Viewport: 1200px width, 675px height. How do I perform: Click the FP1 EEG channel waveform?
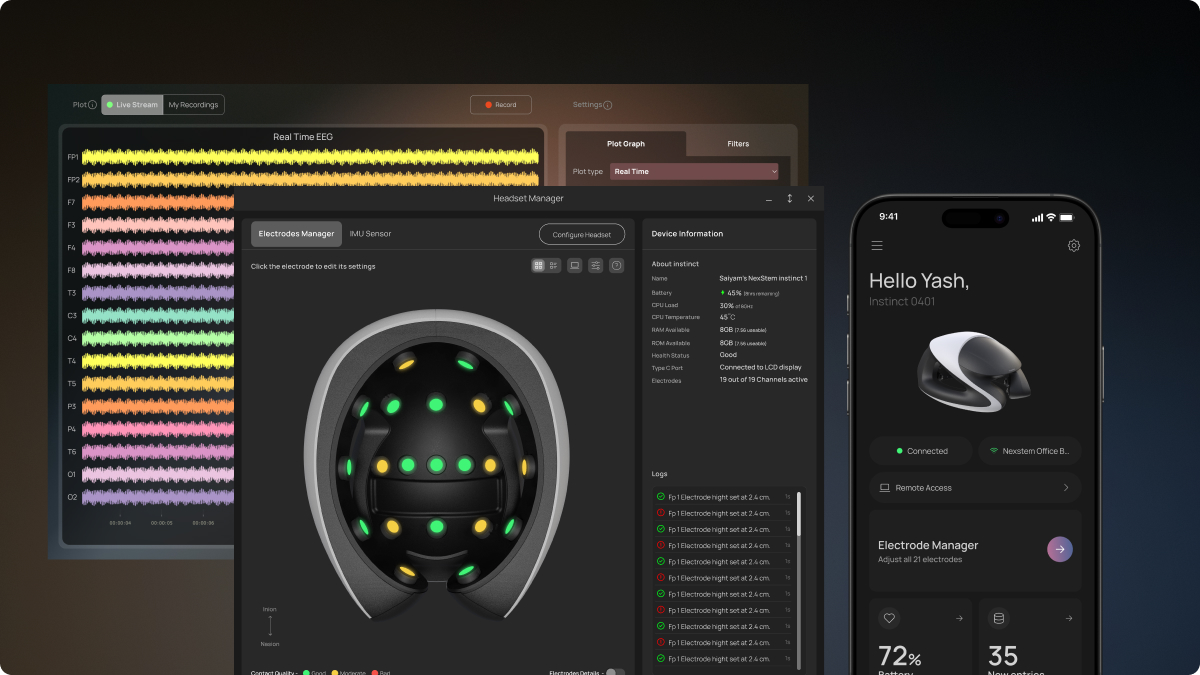click(310, 157)
